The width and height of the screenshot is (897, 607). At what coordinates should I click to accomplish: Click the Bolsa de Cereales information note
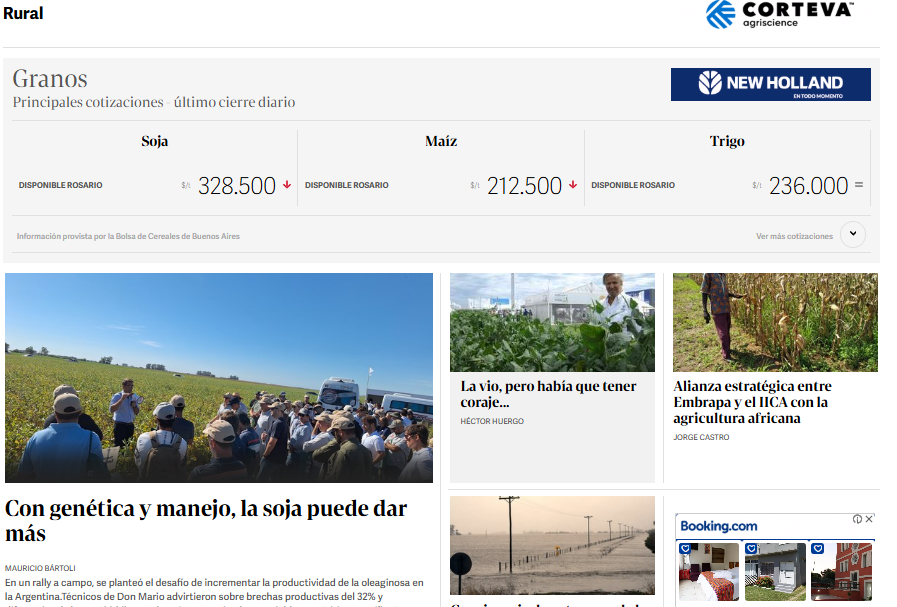[x=128, y=236]
